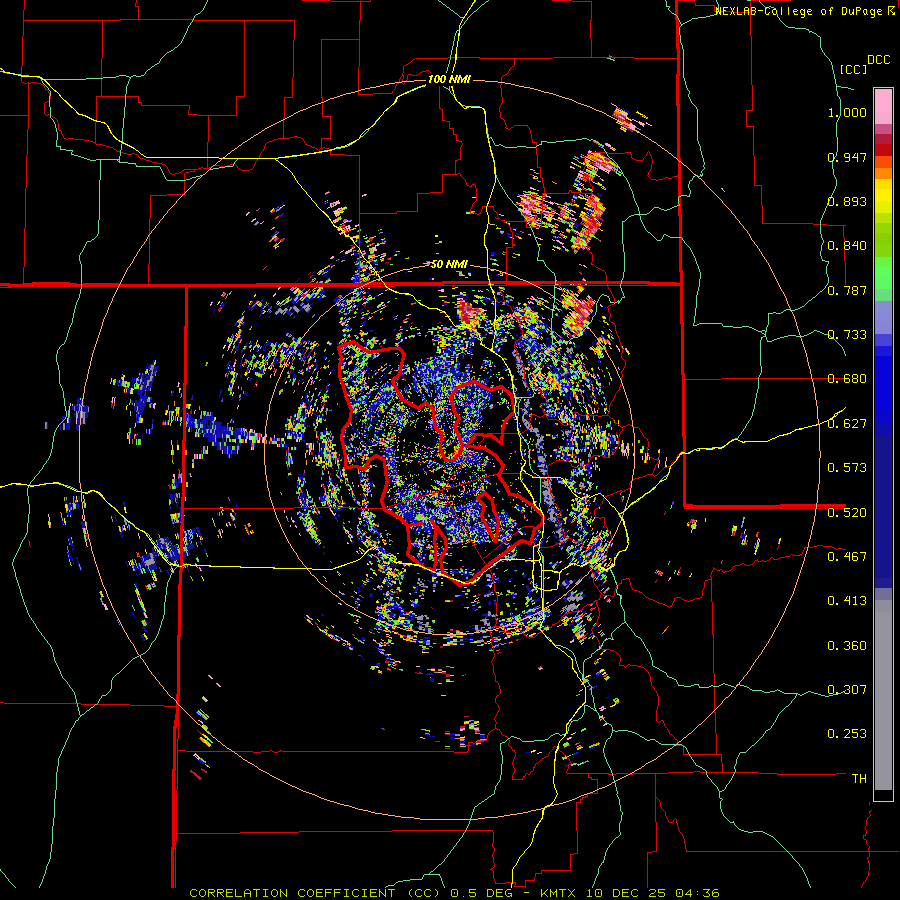Click the 0.520 scale value
Image resolution: width=900 pixels, height=900 pixels.
click(x=847, y=513)
